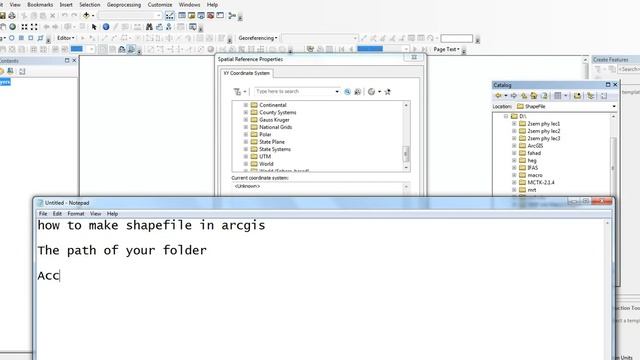Open the Customize menu
The height and width of the screenshot is (360, 640).
click(160, 5)
